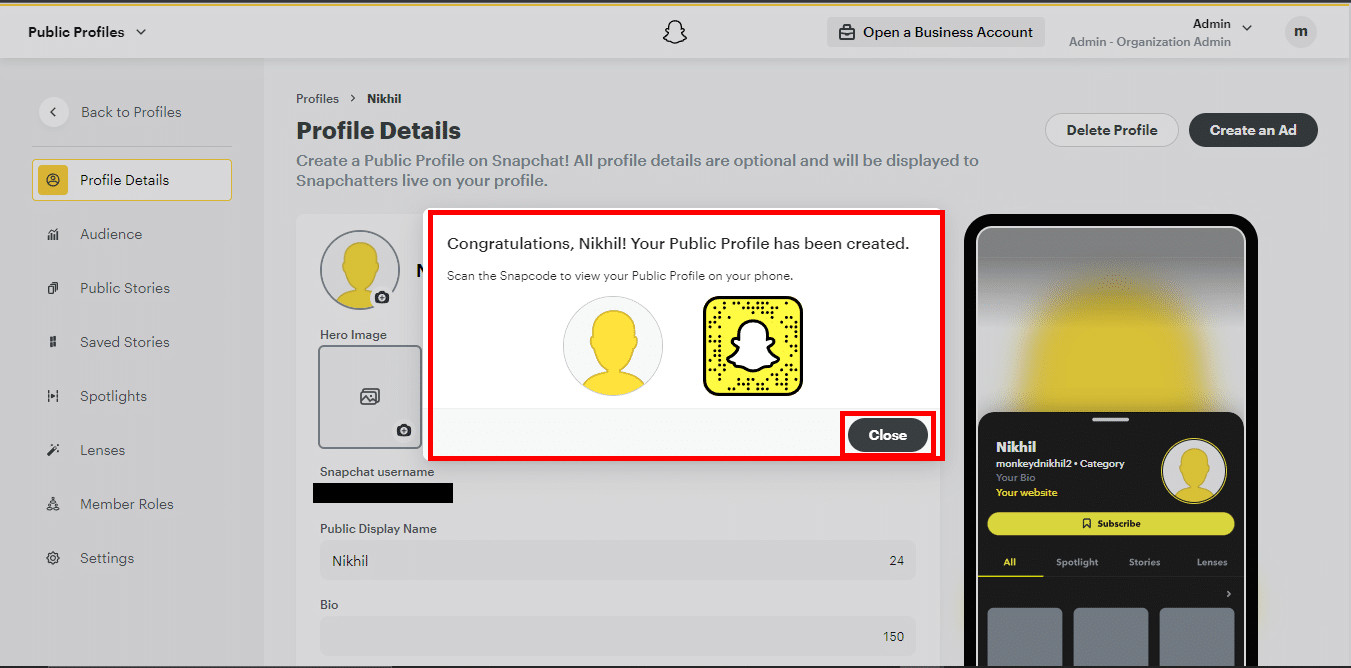Click the Snapchat ghost logo

tap(675, 31)
